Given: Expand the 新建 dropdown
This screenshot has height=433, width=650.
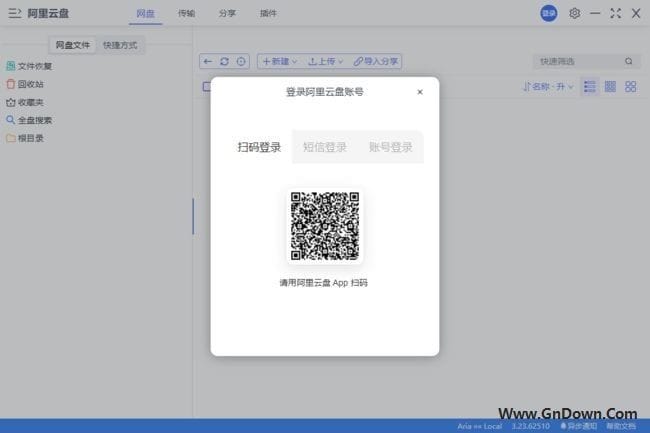Looking at the screenshot, I should 280,61.
